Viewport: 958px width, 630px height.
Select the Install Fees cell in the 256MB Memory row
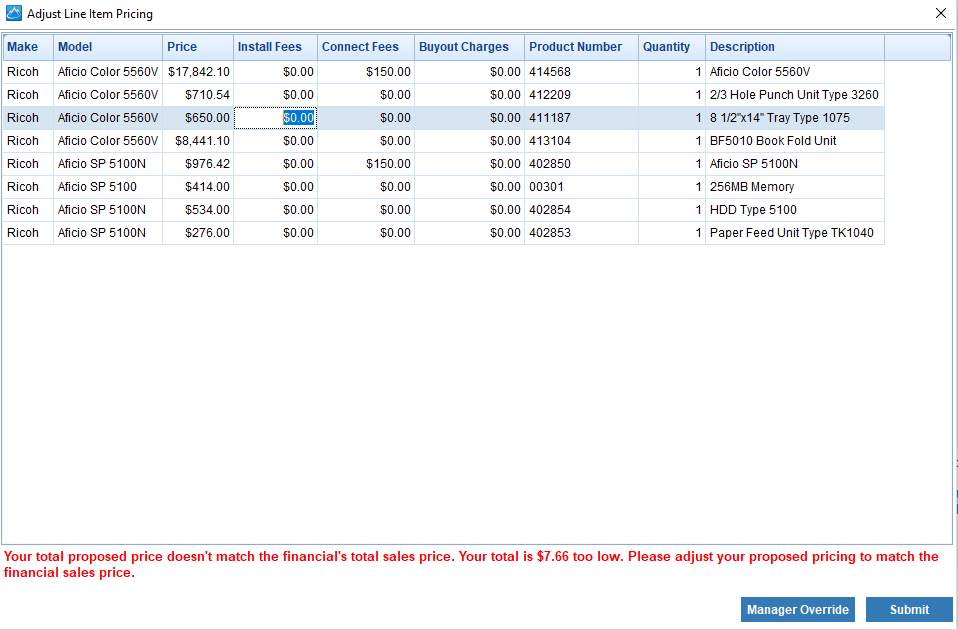coord(276,187)
